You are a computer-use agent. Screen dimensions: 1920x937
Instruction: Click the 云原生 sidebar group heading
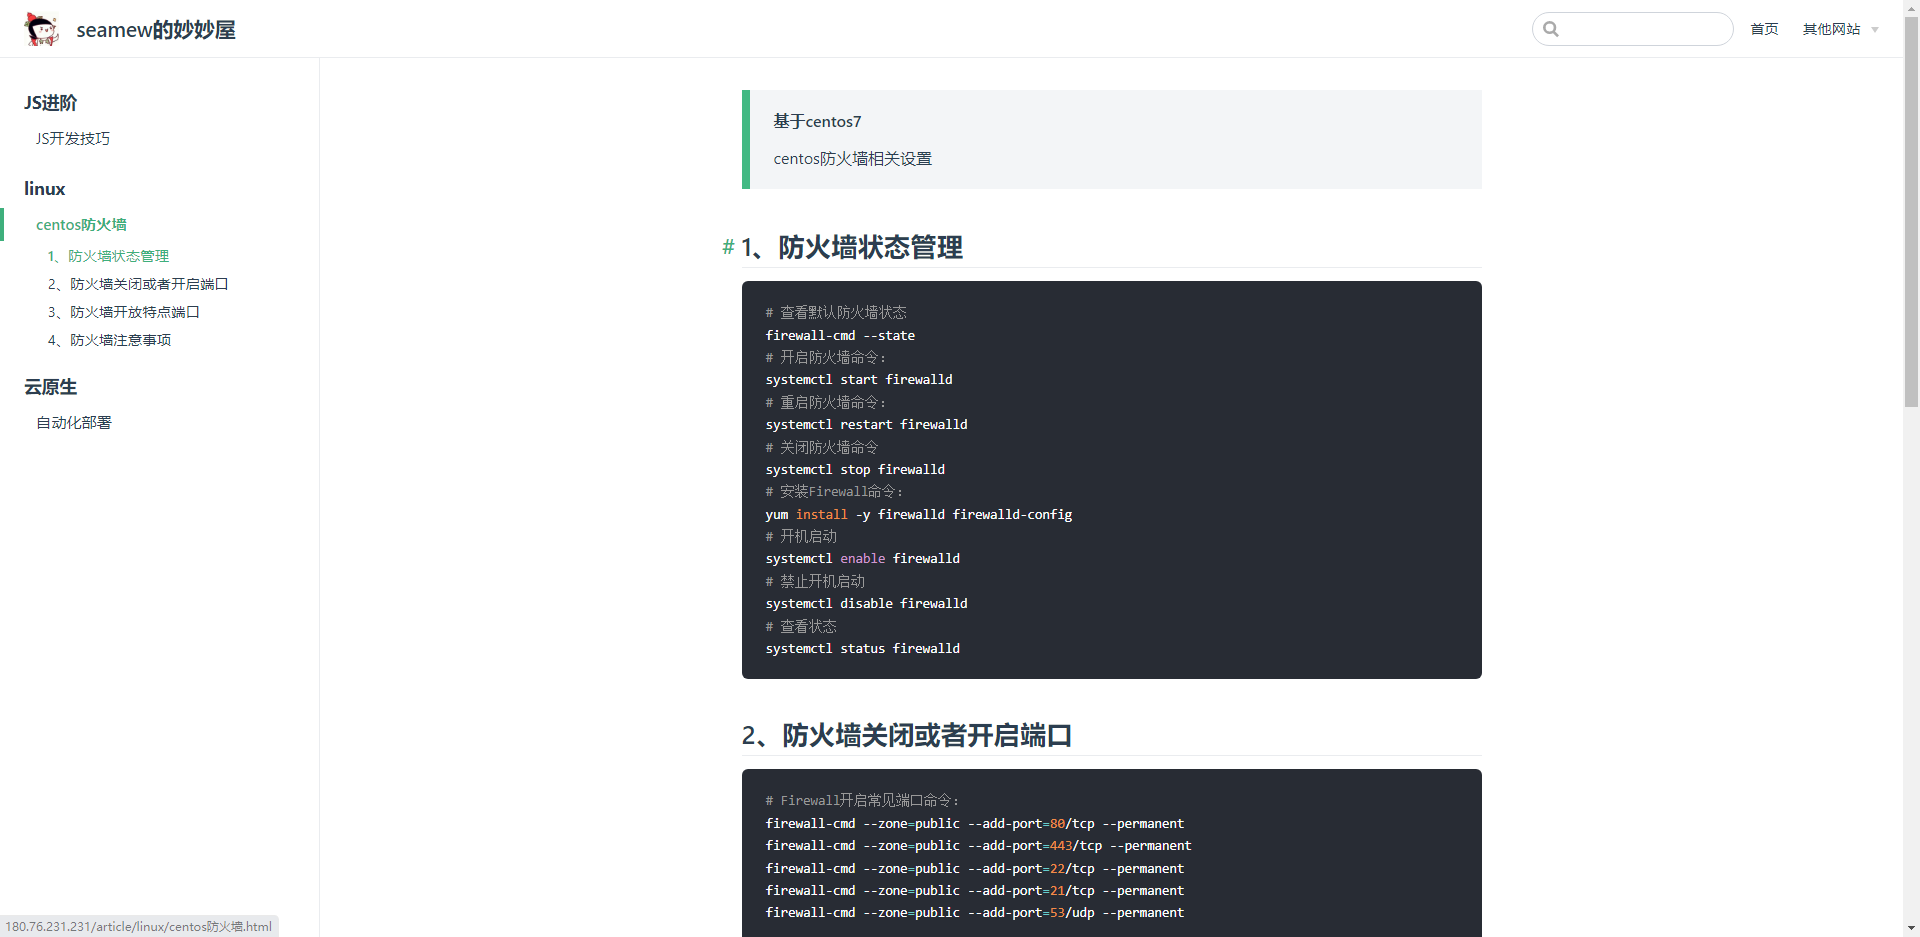click(x=51, y=387)
